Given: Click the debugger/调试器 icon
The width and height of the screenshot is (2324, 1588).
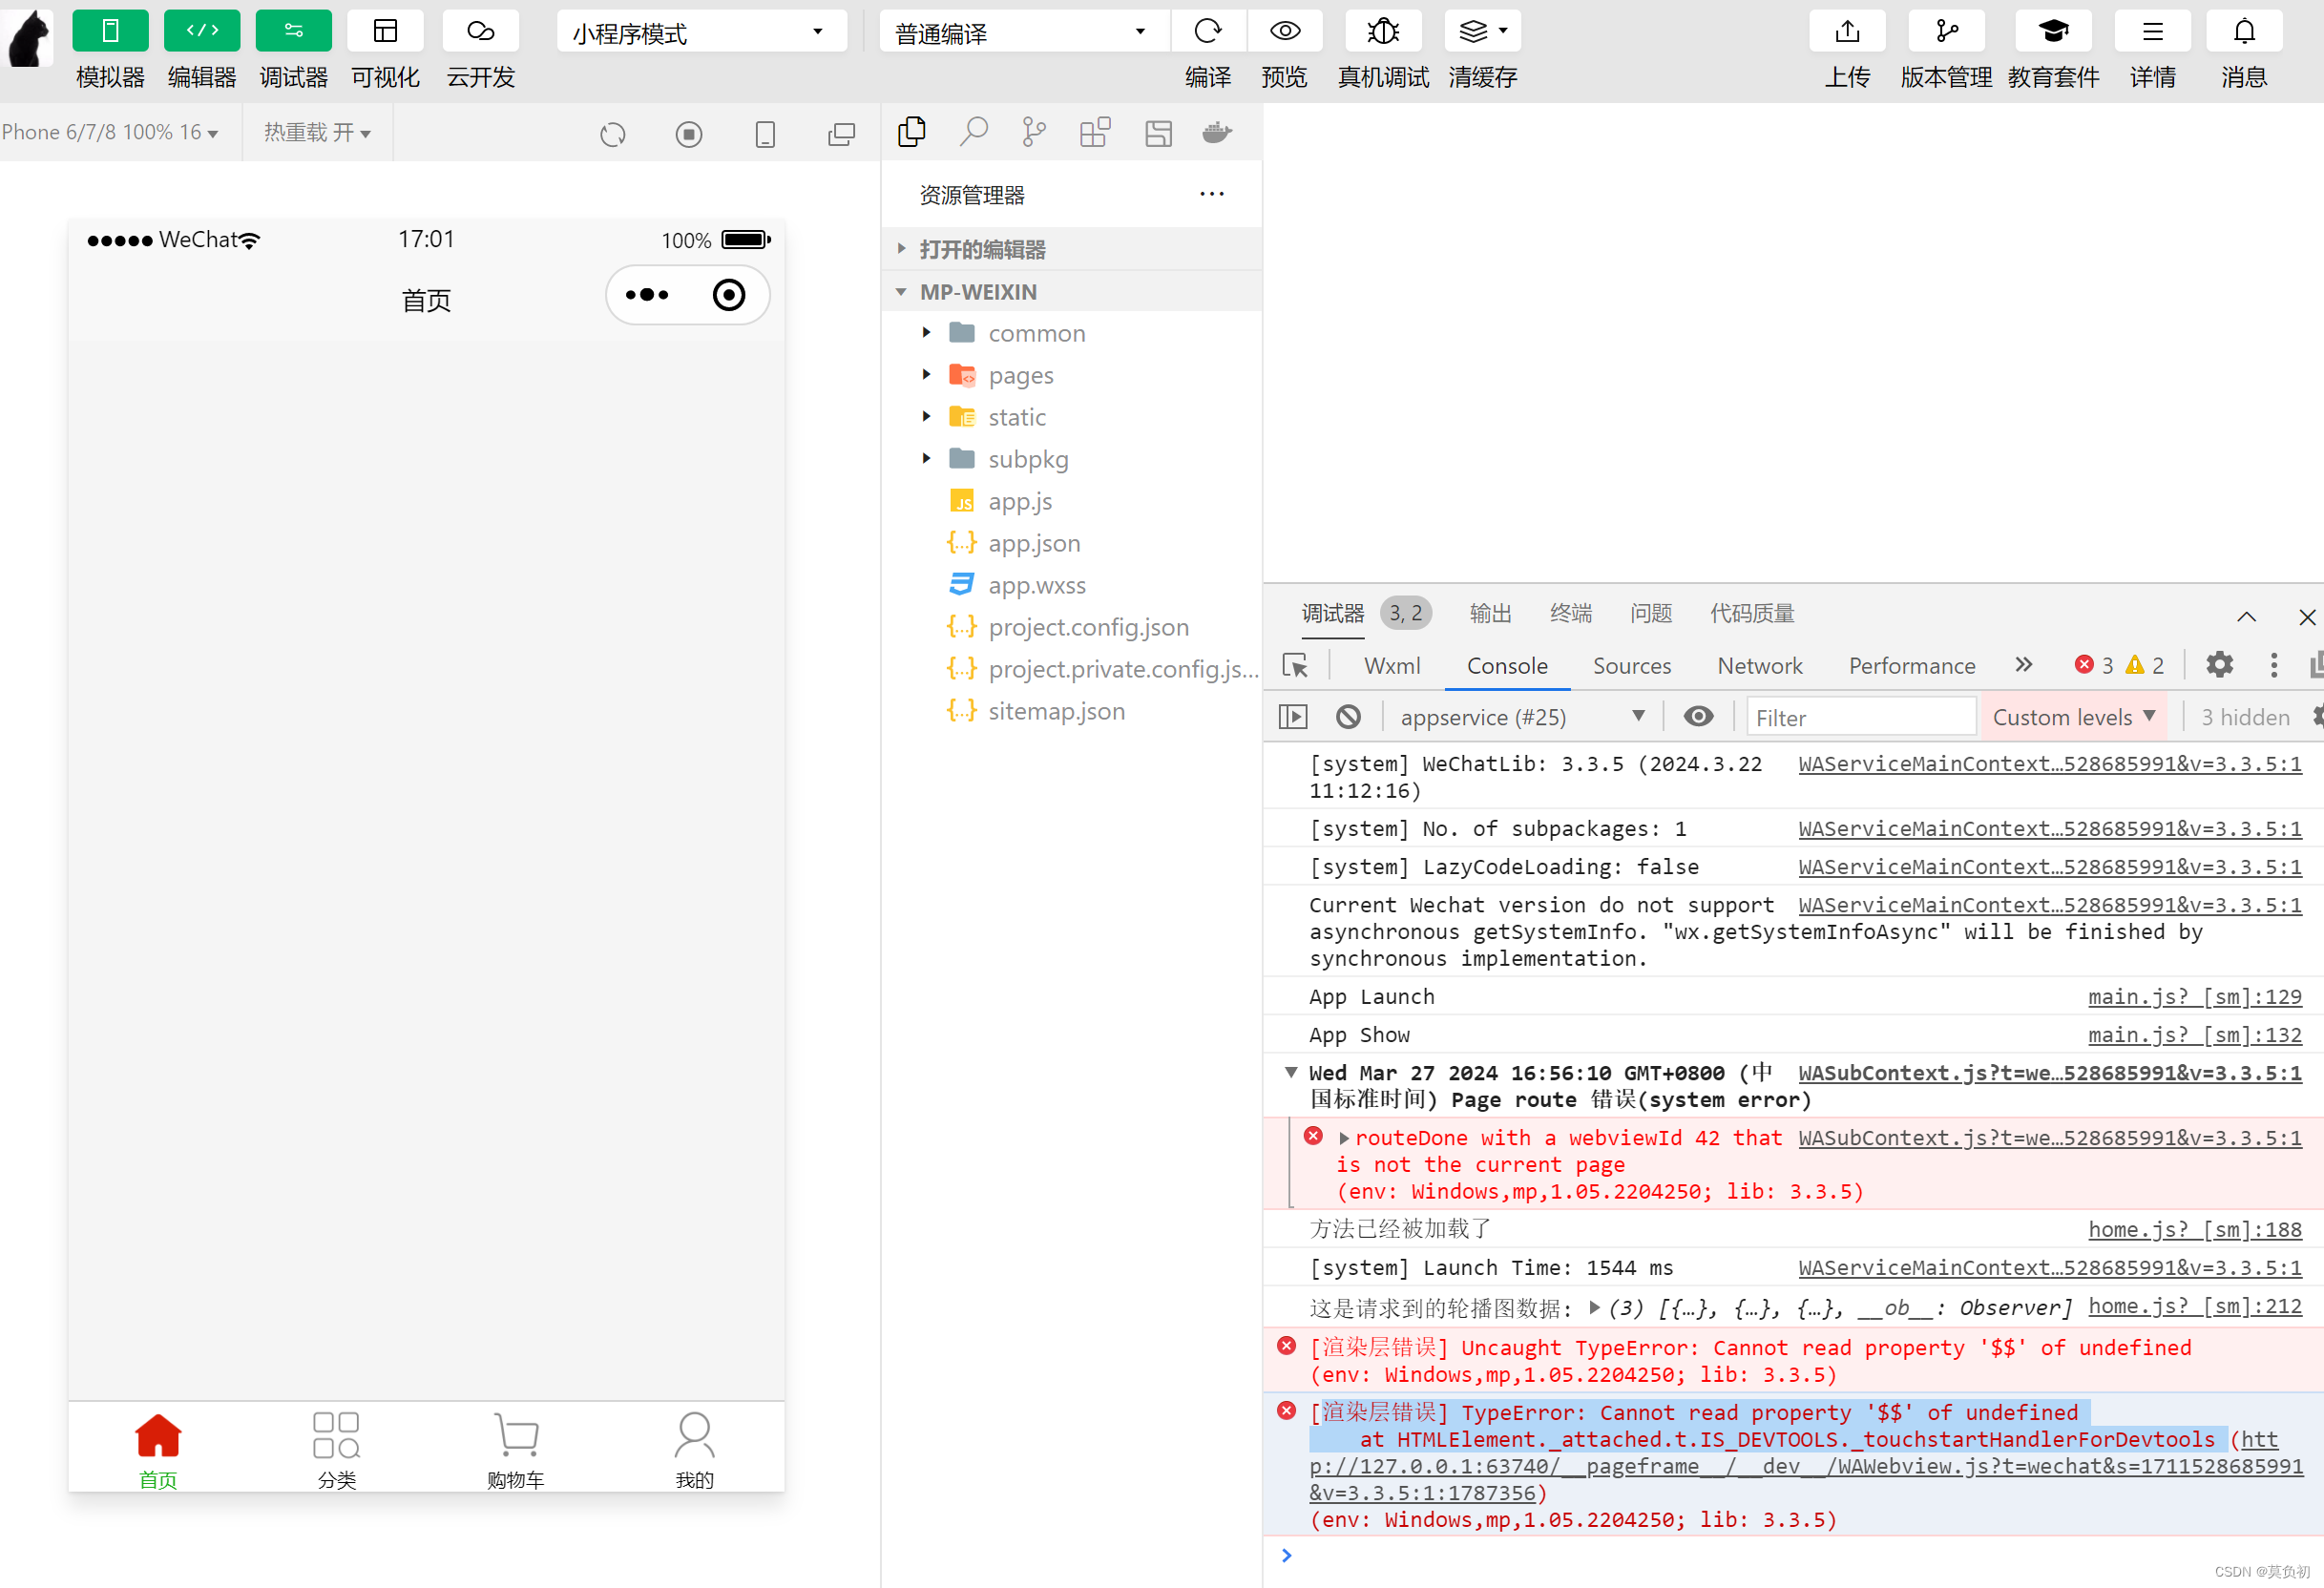Looking at the screenshot, I should 291,30.
